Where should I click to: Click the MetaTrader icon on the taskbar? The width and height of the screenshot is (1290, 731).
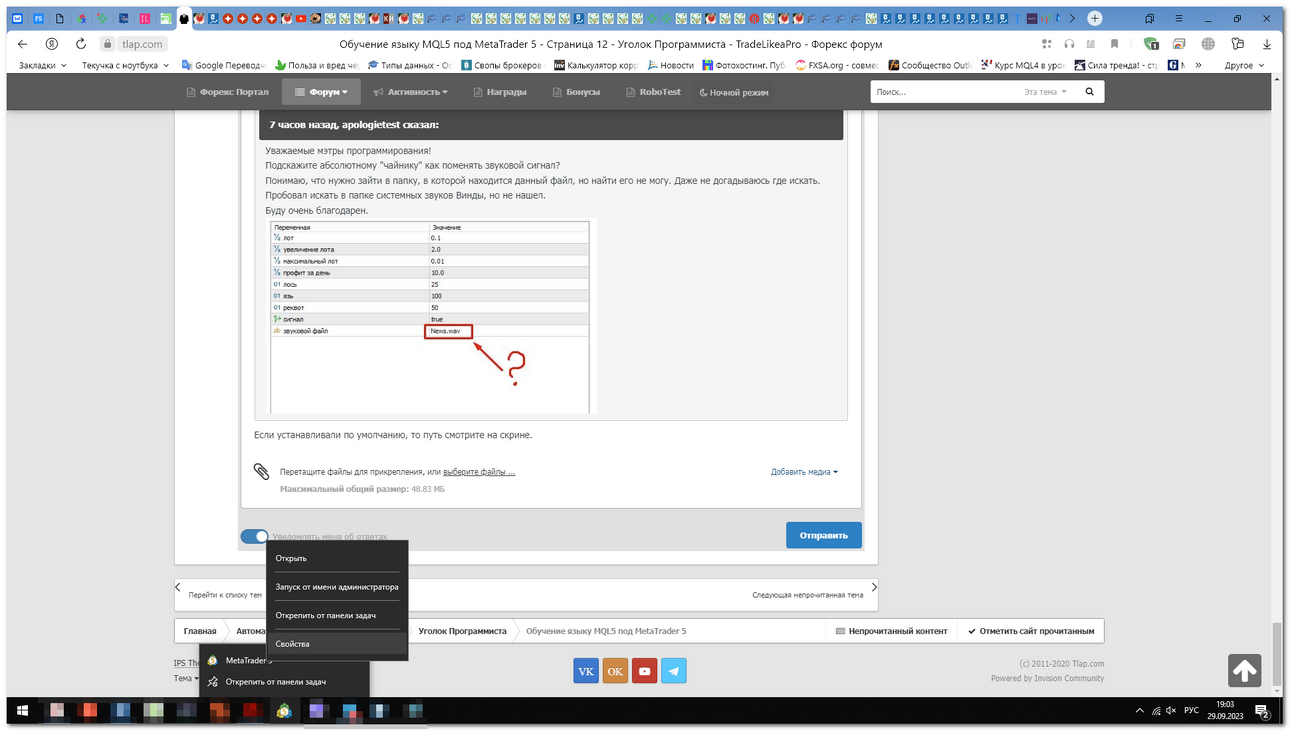pos(284,711)
